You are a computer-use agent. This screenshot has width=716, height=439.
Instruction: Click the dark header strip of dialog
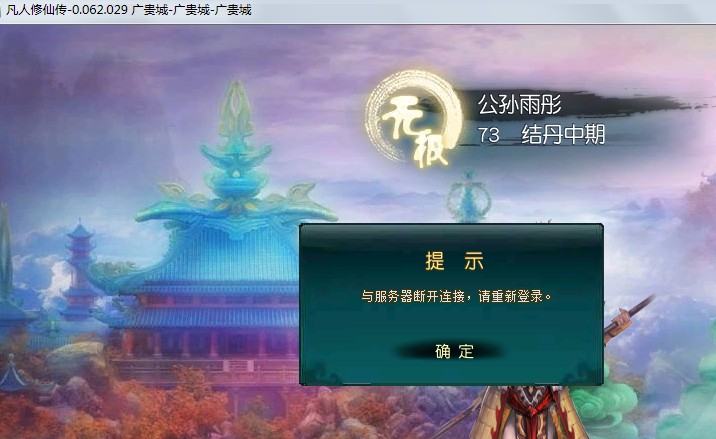pos(451,234)
